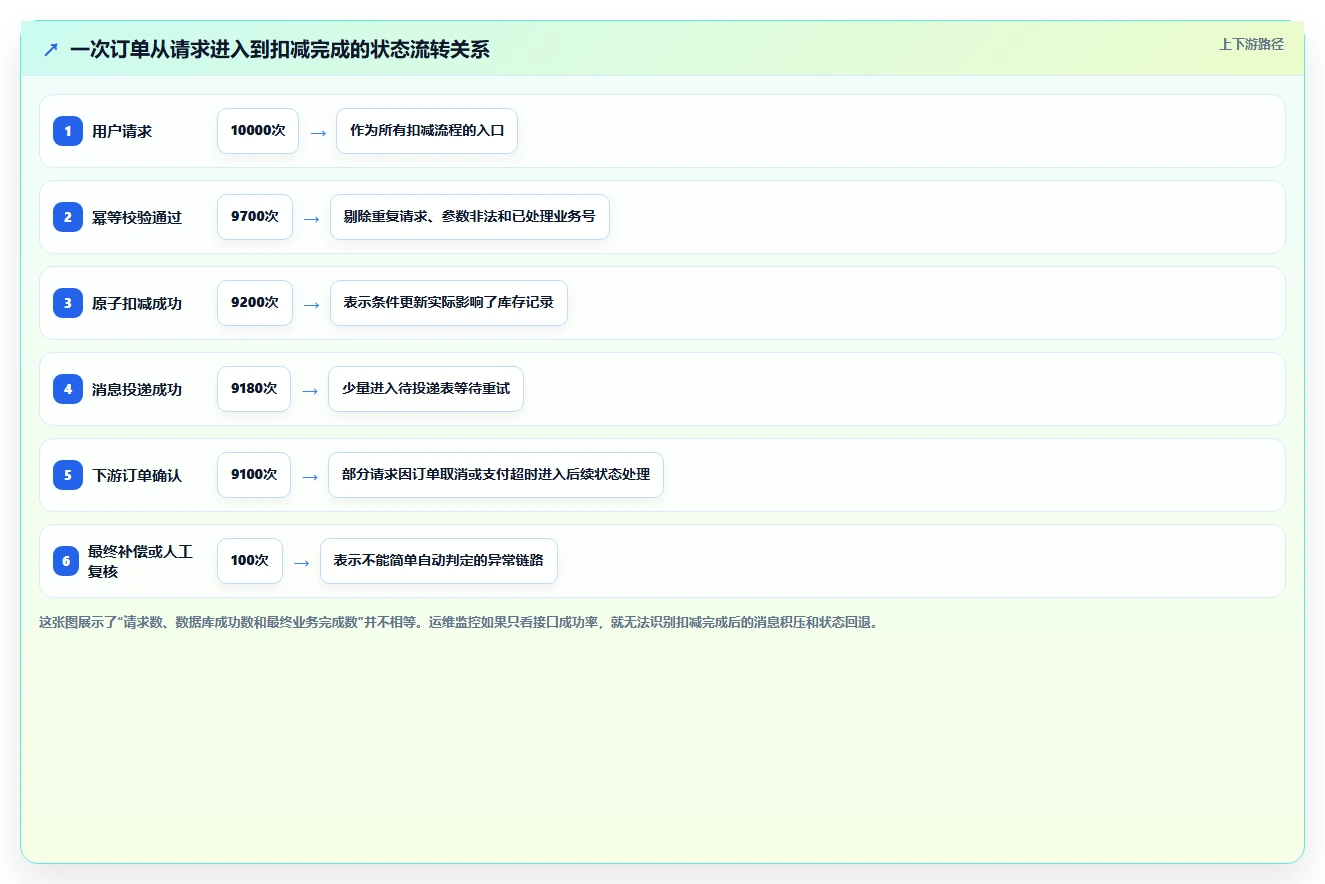Image resolution: width=1325 pixels, height=884 pixels.
Task: Select the 用户请求 step label
Action: coord(122,131)
